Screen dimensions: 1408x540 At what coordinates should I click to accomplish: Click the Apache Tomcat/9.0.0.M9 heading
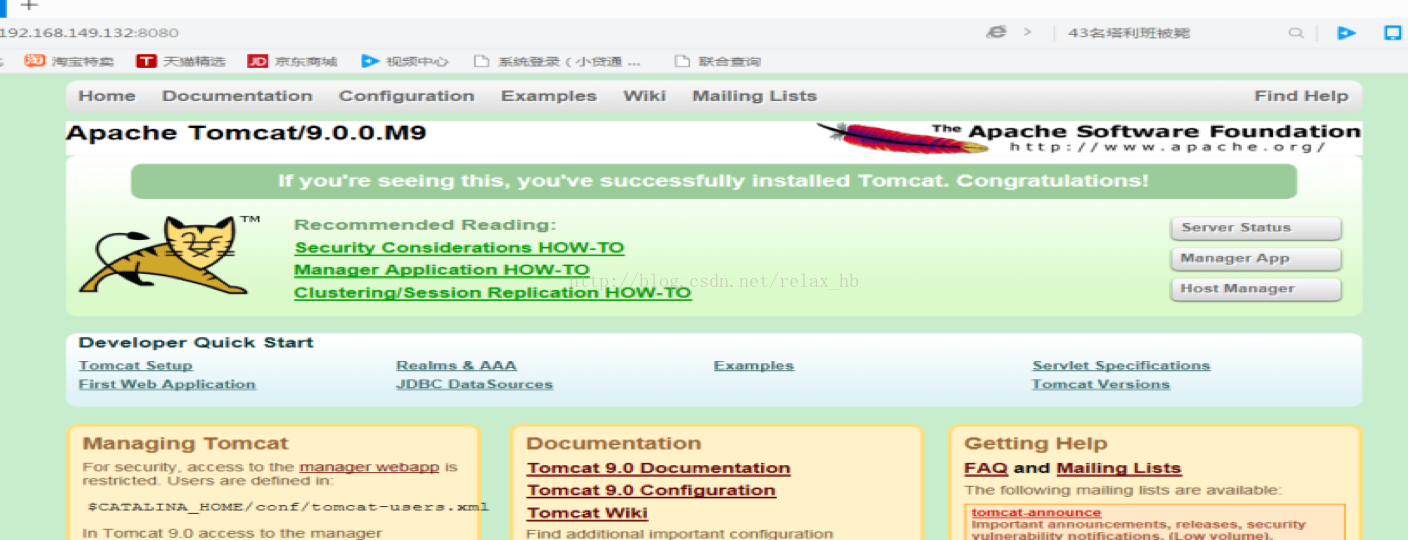coord(246,133)
